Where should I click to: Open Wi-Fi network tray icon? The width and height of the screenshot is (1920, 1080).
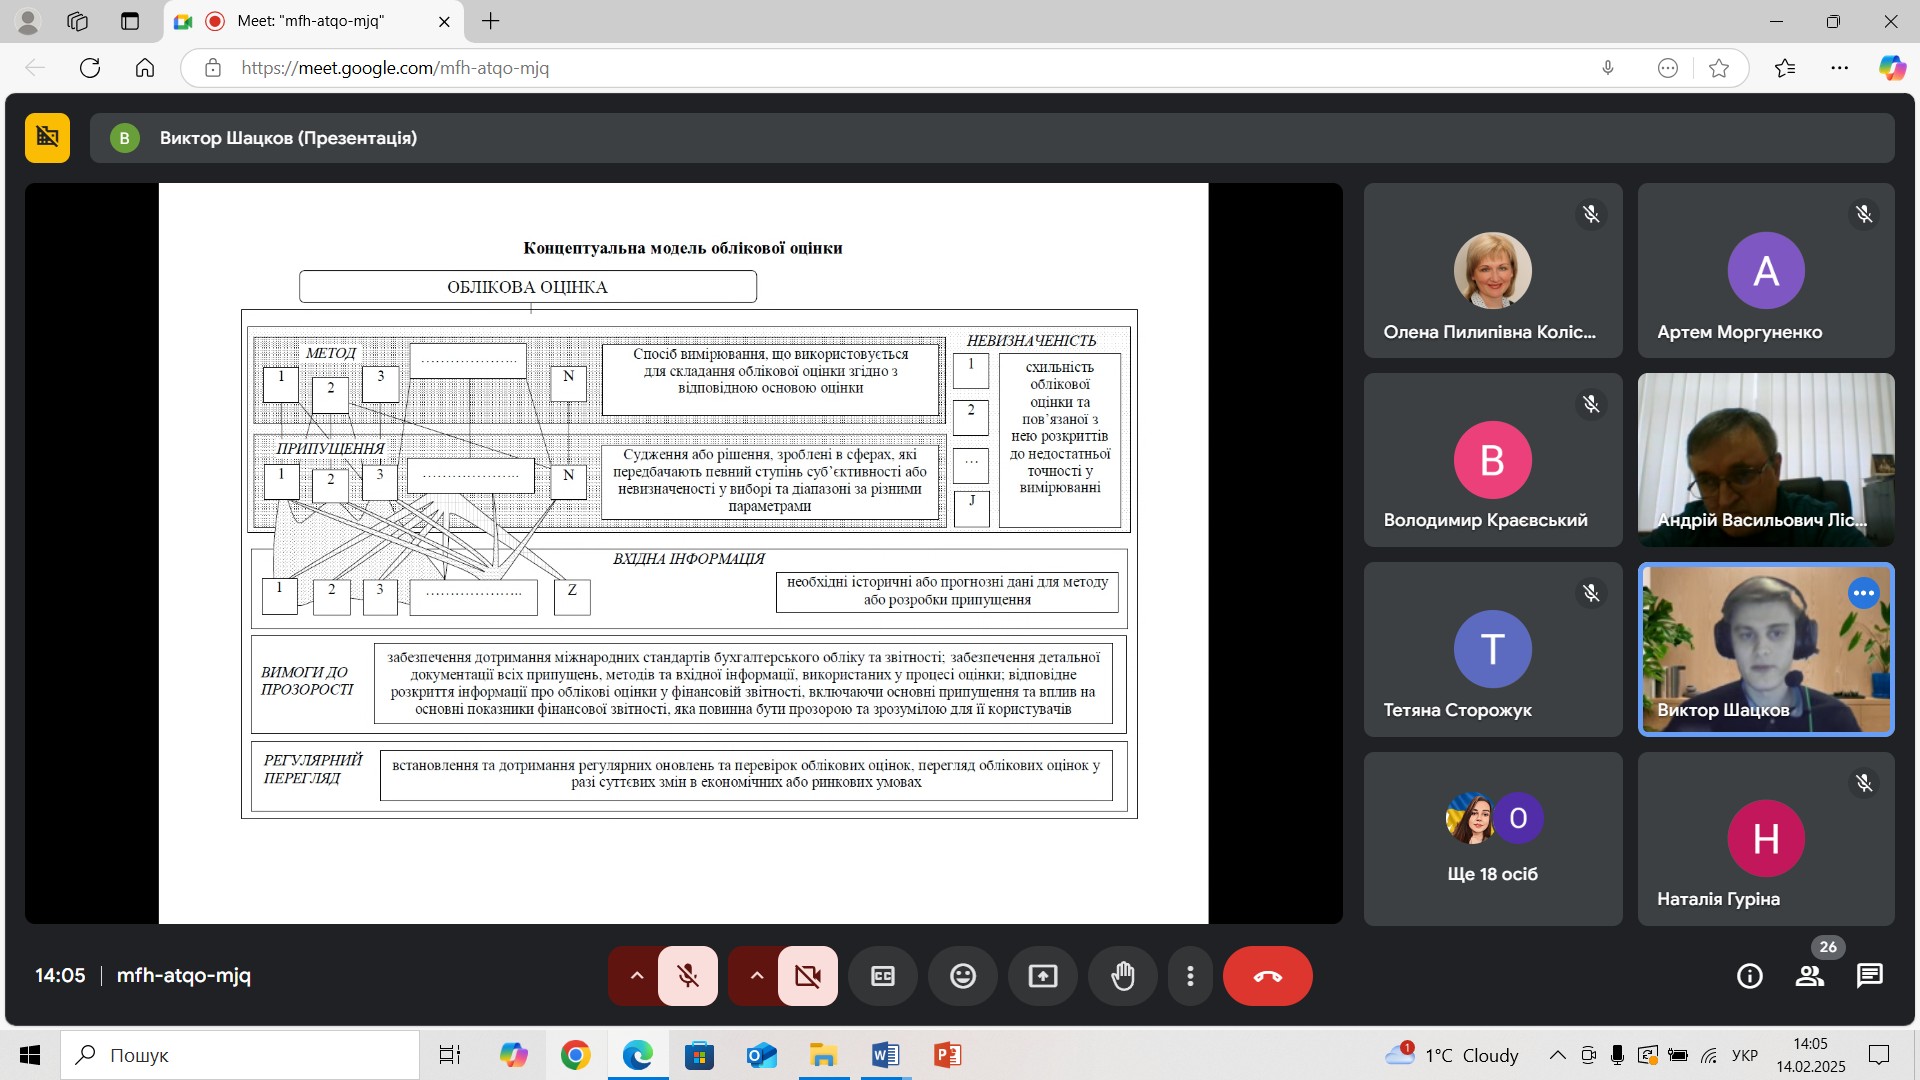1709,1055
